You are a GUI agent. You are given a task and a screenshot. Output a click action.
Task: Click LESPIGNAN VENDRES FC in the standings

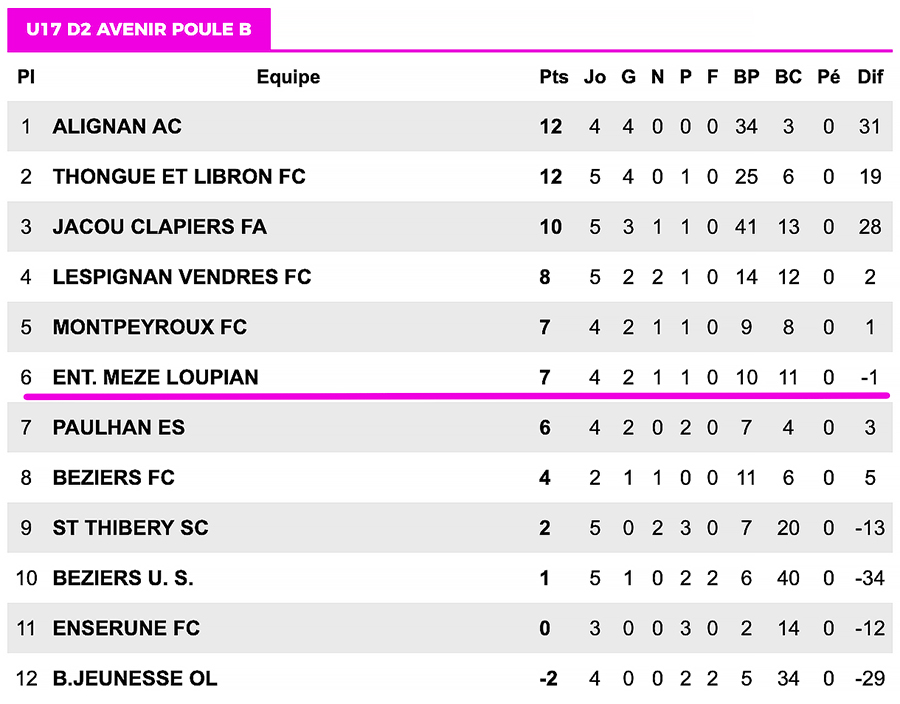(182, 277)
